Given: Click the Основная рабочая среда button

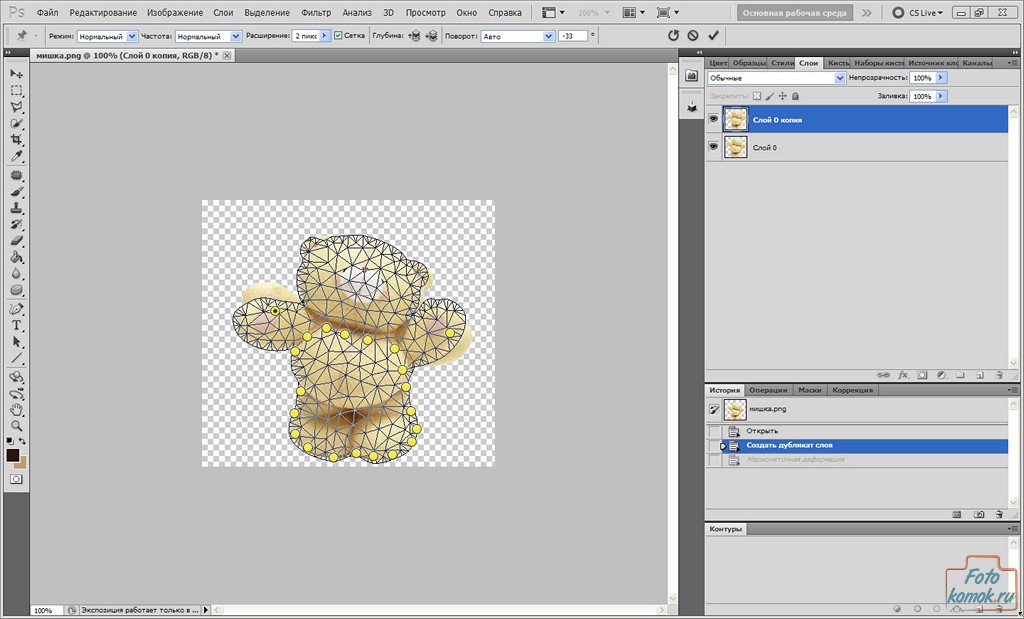Looking at the screenshot, I should 795,13.
